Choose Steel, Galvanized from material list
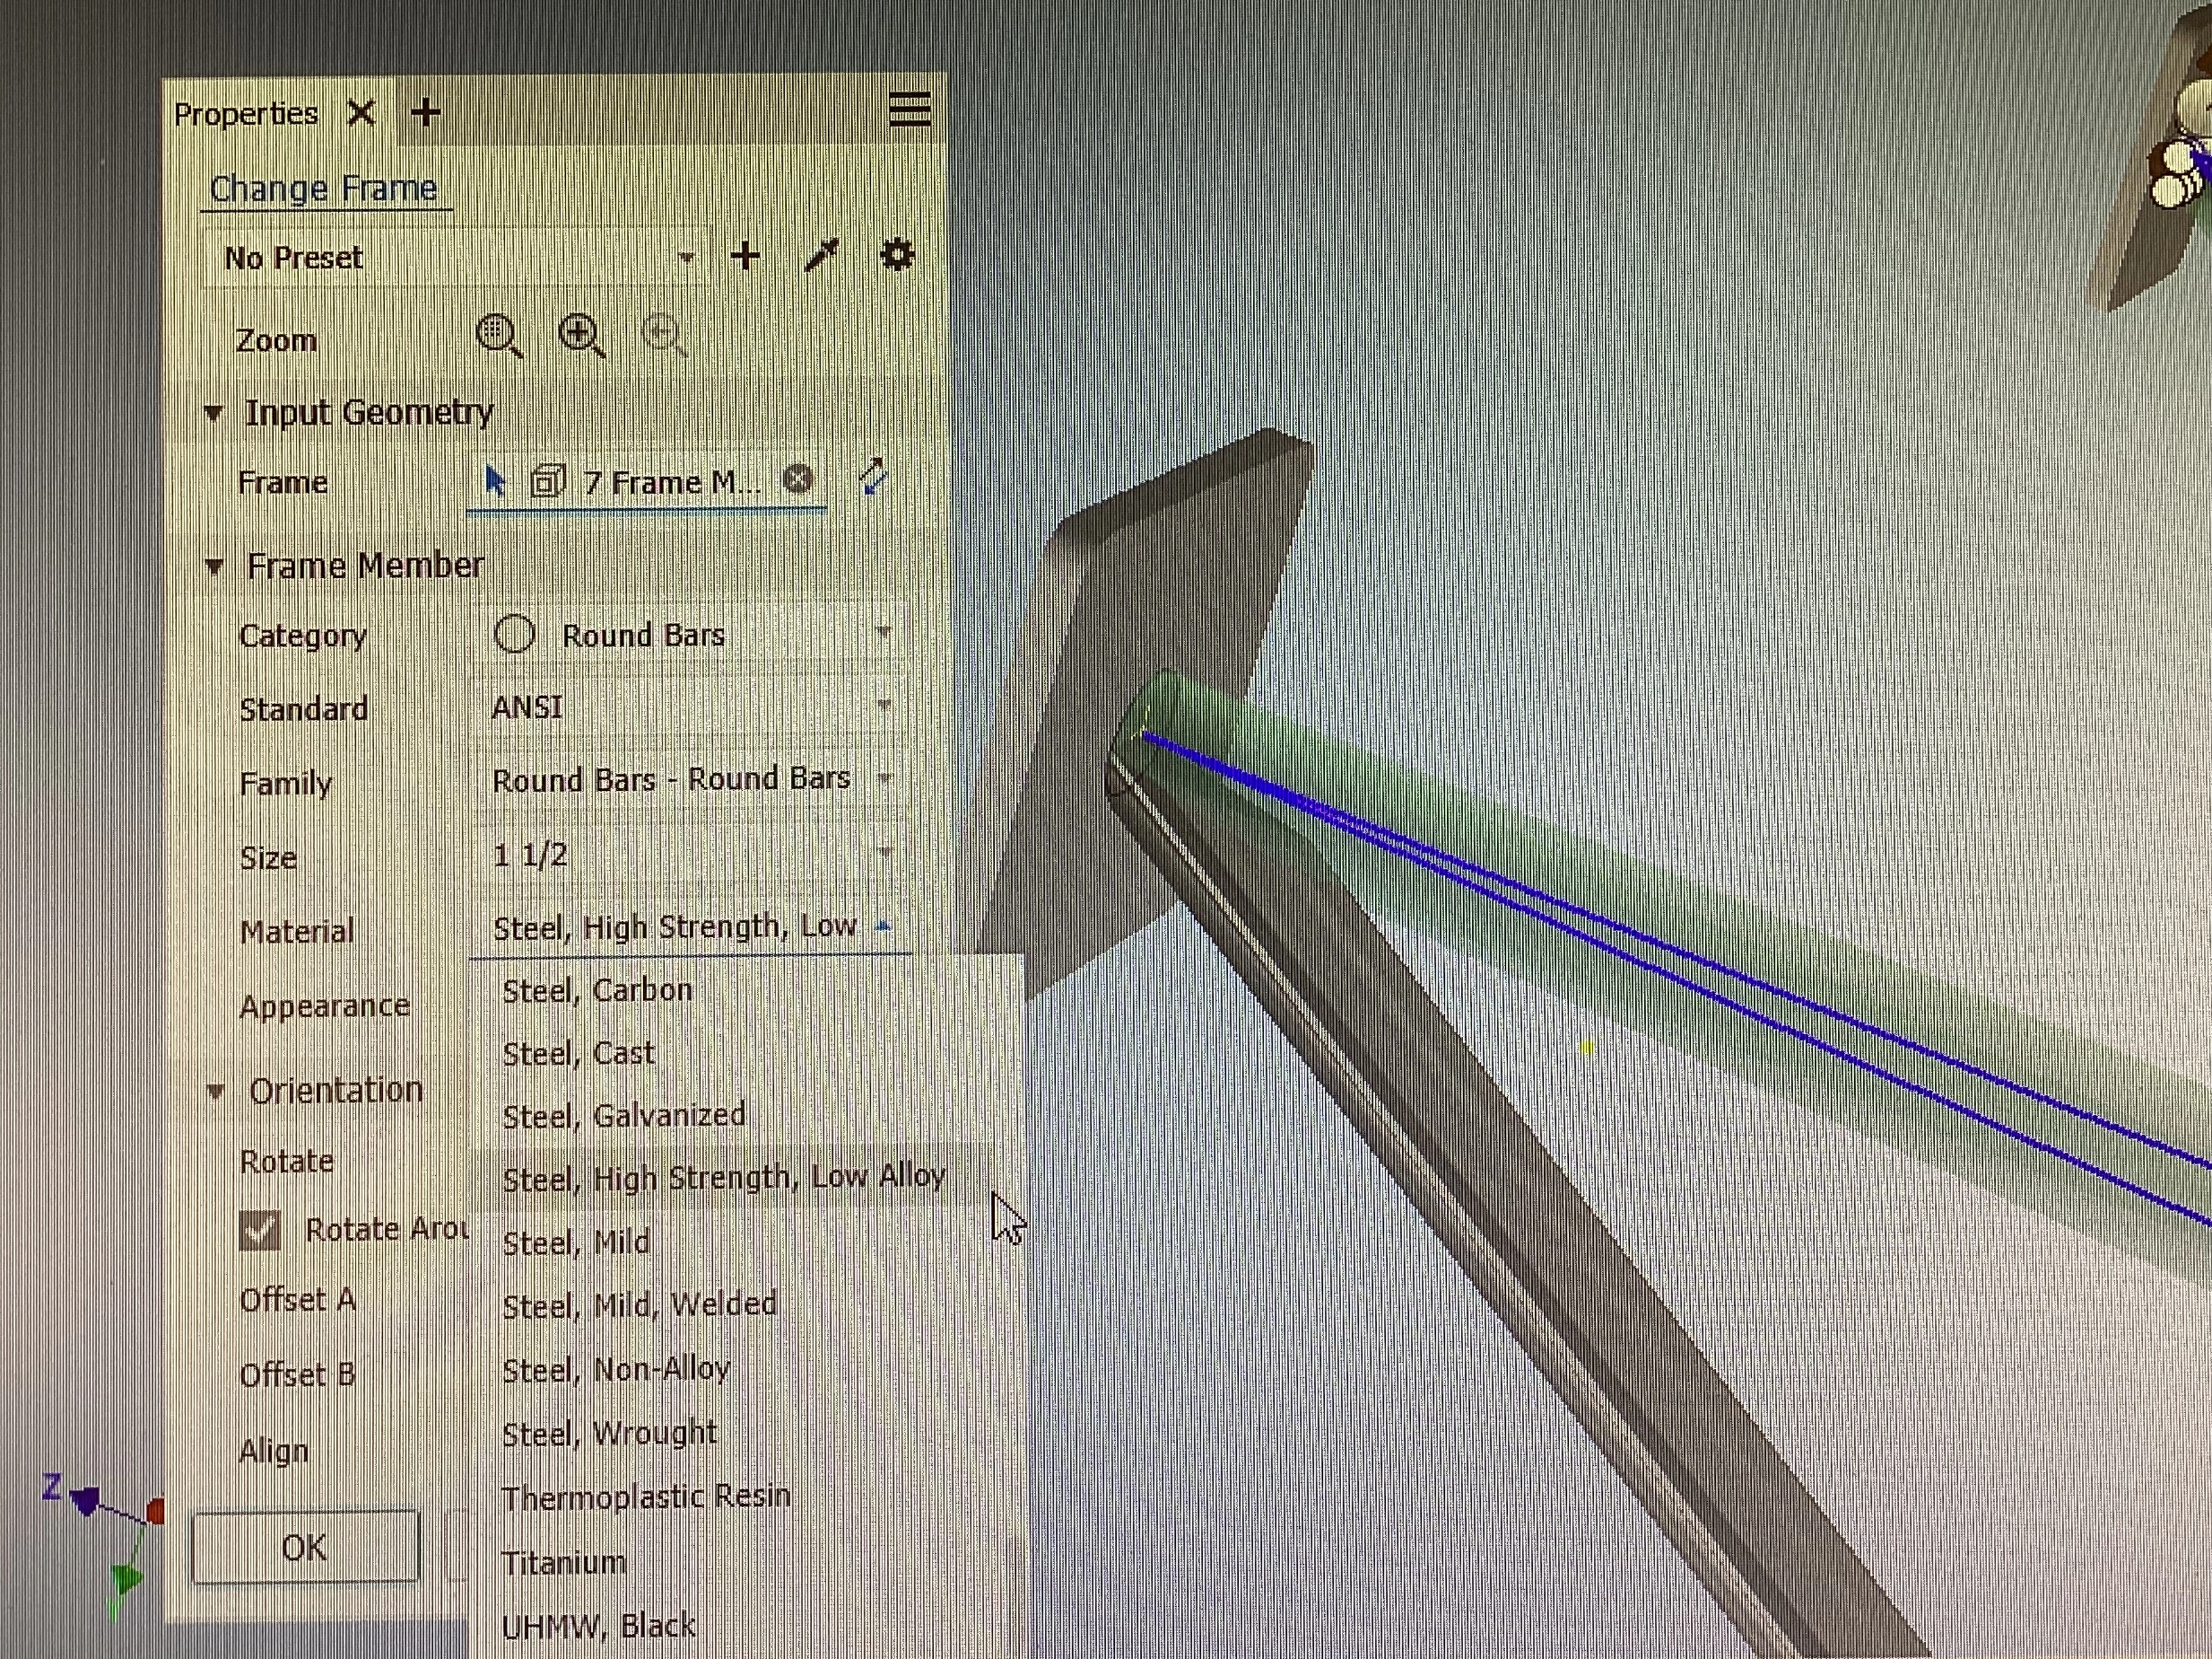The height and width of the screenshot is (1659, 2212). (x=624, y=1115)
